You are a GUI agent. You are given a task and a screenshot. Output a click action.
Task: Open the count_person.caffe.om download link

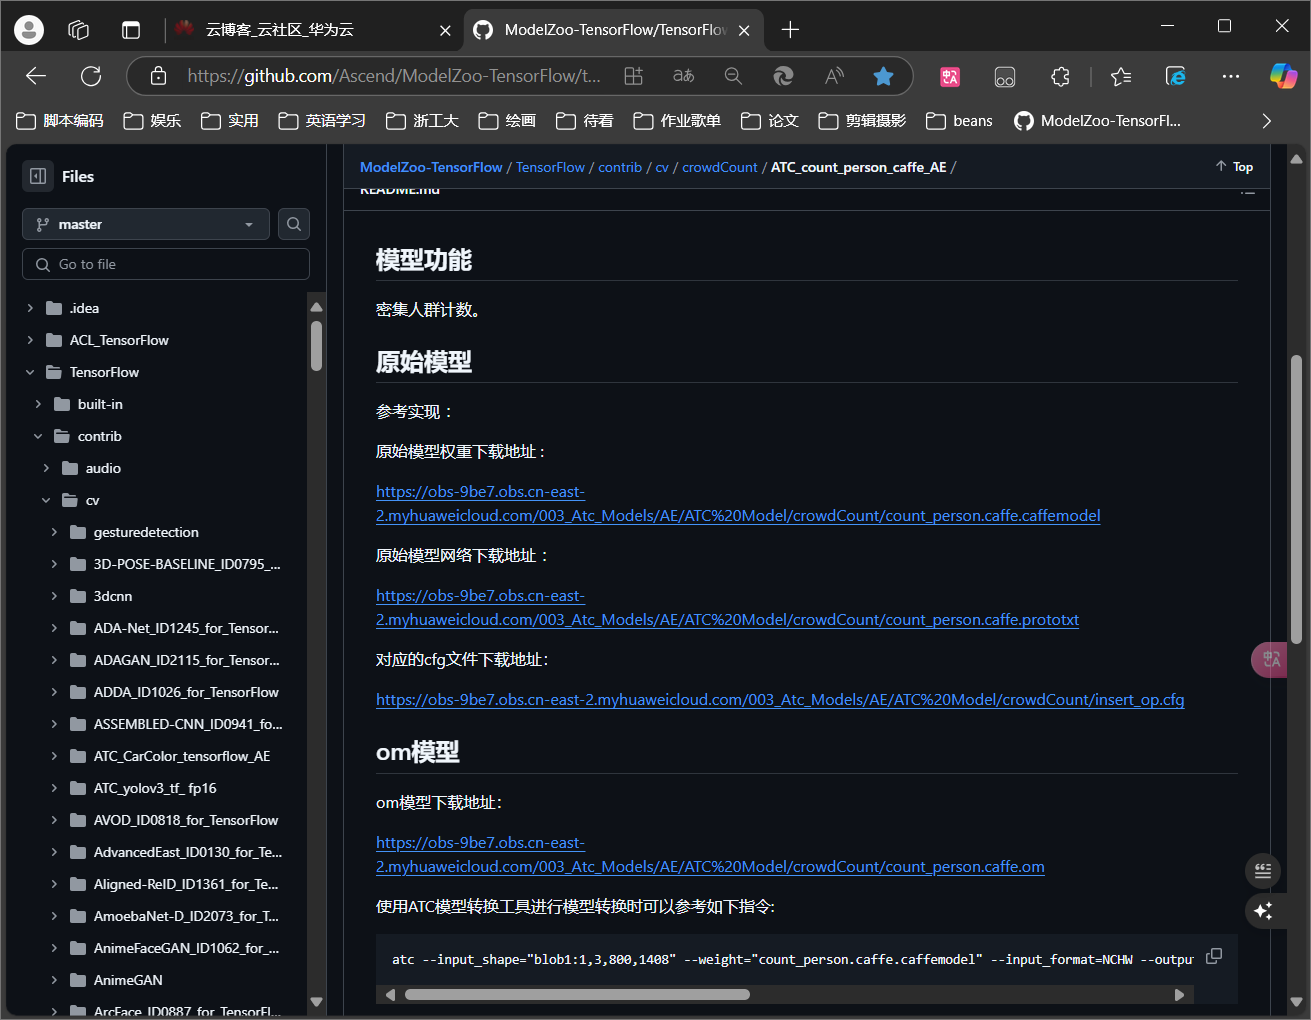pyautogui.click(x=710, y=855)
